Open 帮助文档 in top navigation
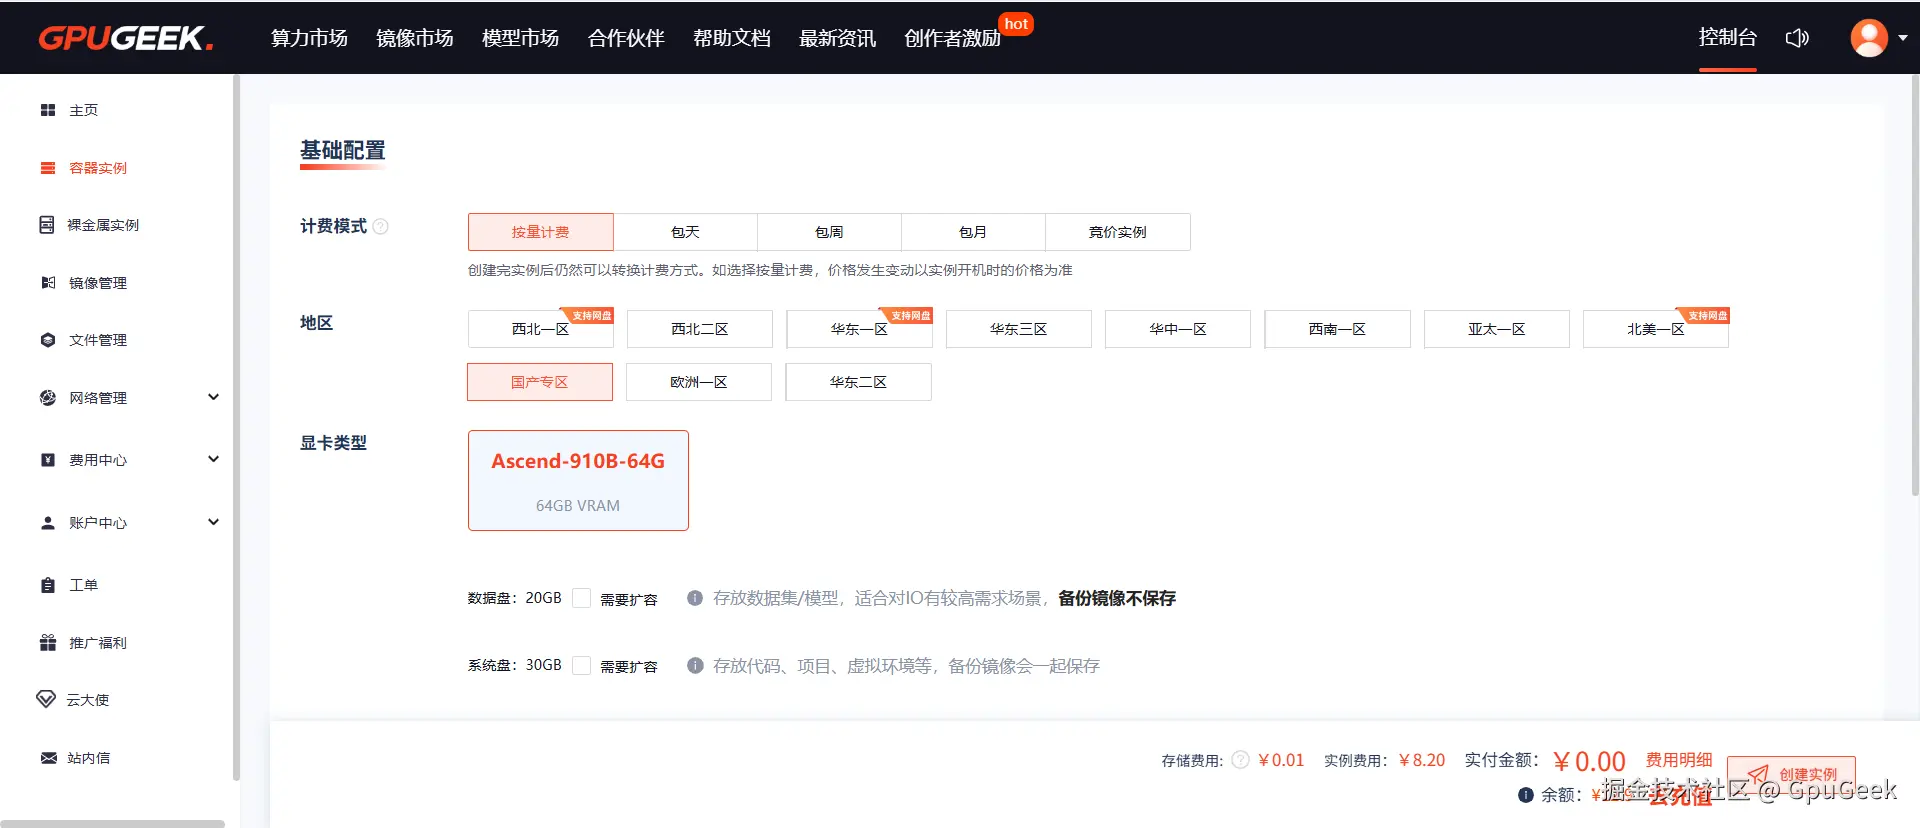Image resolution: width=1920 pixels, height=828 pixels. pos(732,38)
